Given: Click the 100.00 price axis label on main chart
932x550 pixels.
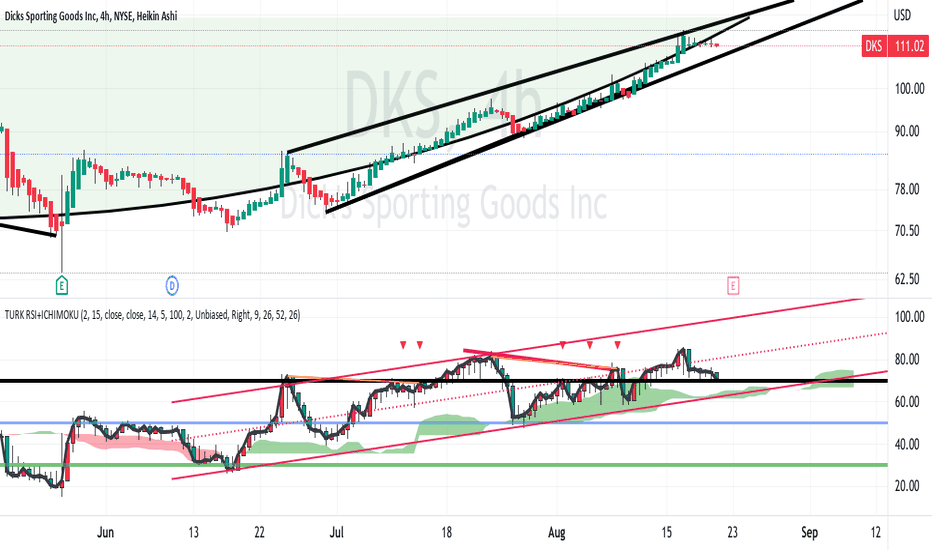Looking at the screenshot, I should (909, 89).
